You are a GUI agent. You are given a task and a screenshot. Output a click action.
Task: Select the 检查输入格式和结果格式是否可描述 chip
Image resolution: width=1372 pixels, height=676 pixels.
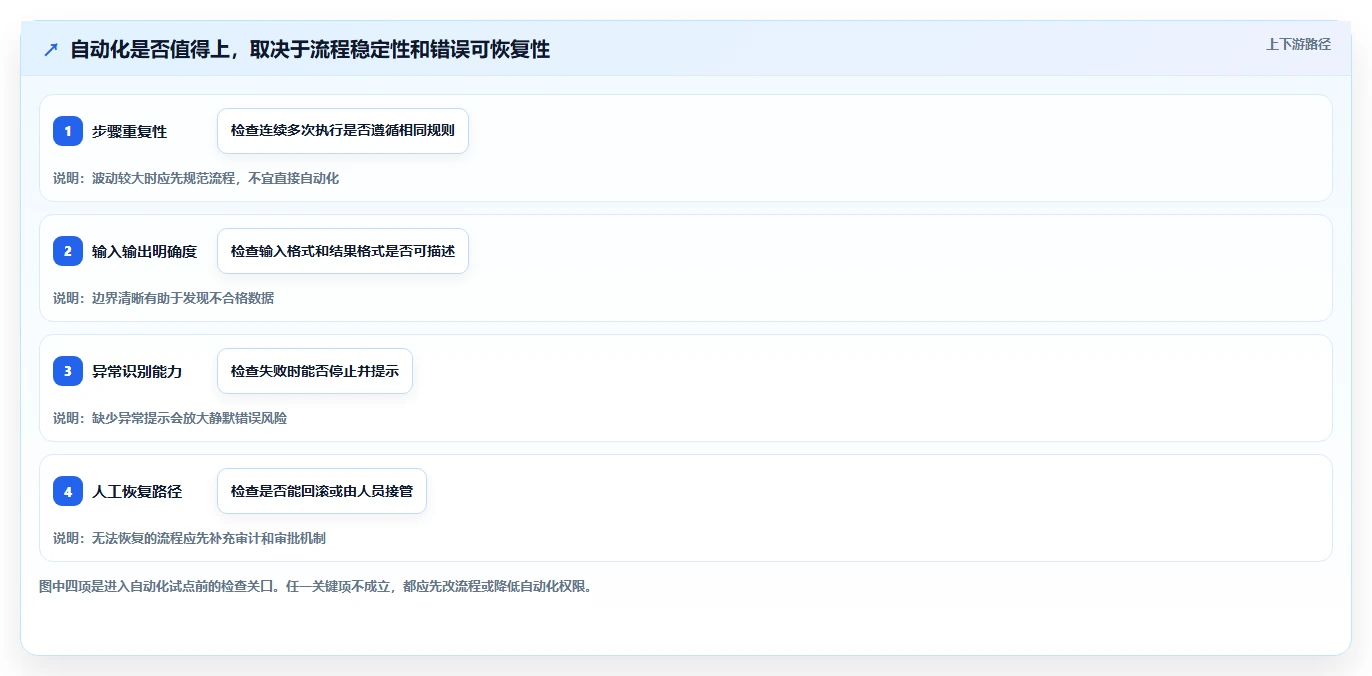(343, 251)
